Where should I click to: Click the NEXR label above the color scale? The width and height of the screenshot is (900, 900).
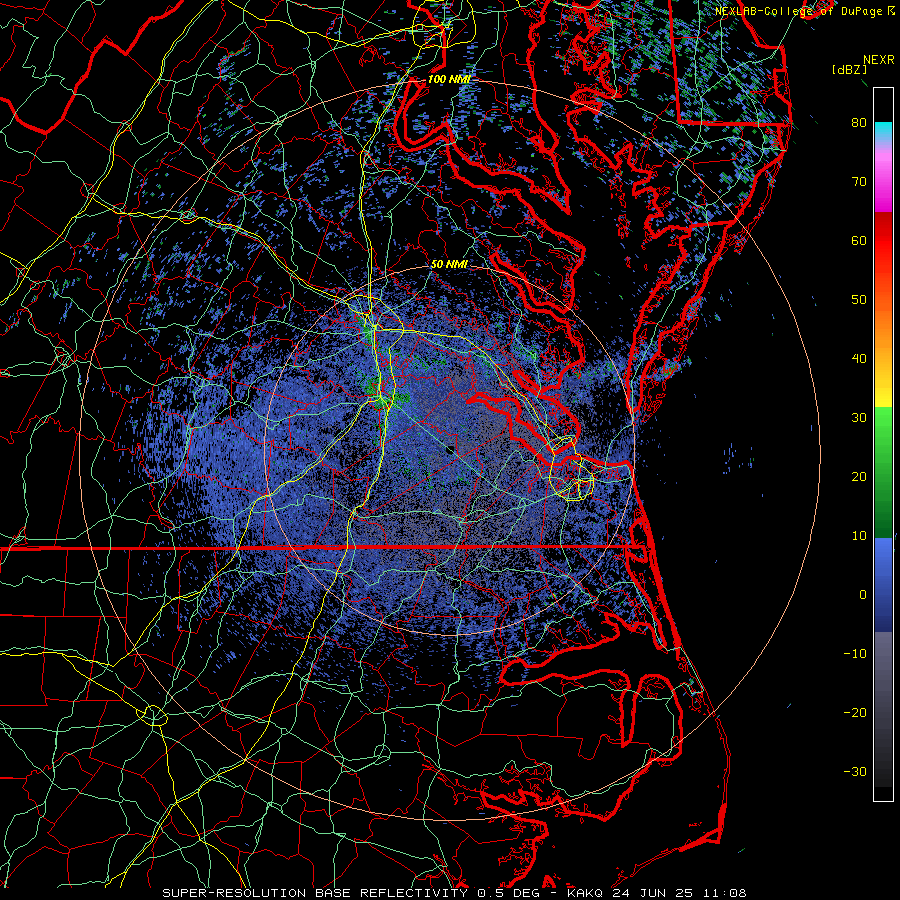878,60
